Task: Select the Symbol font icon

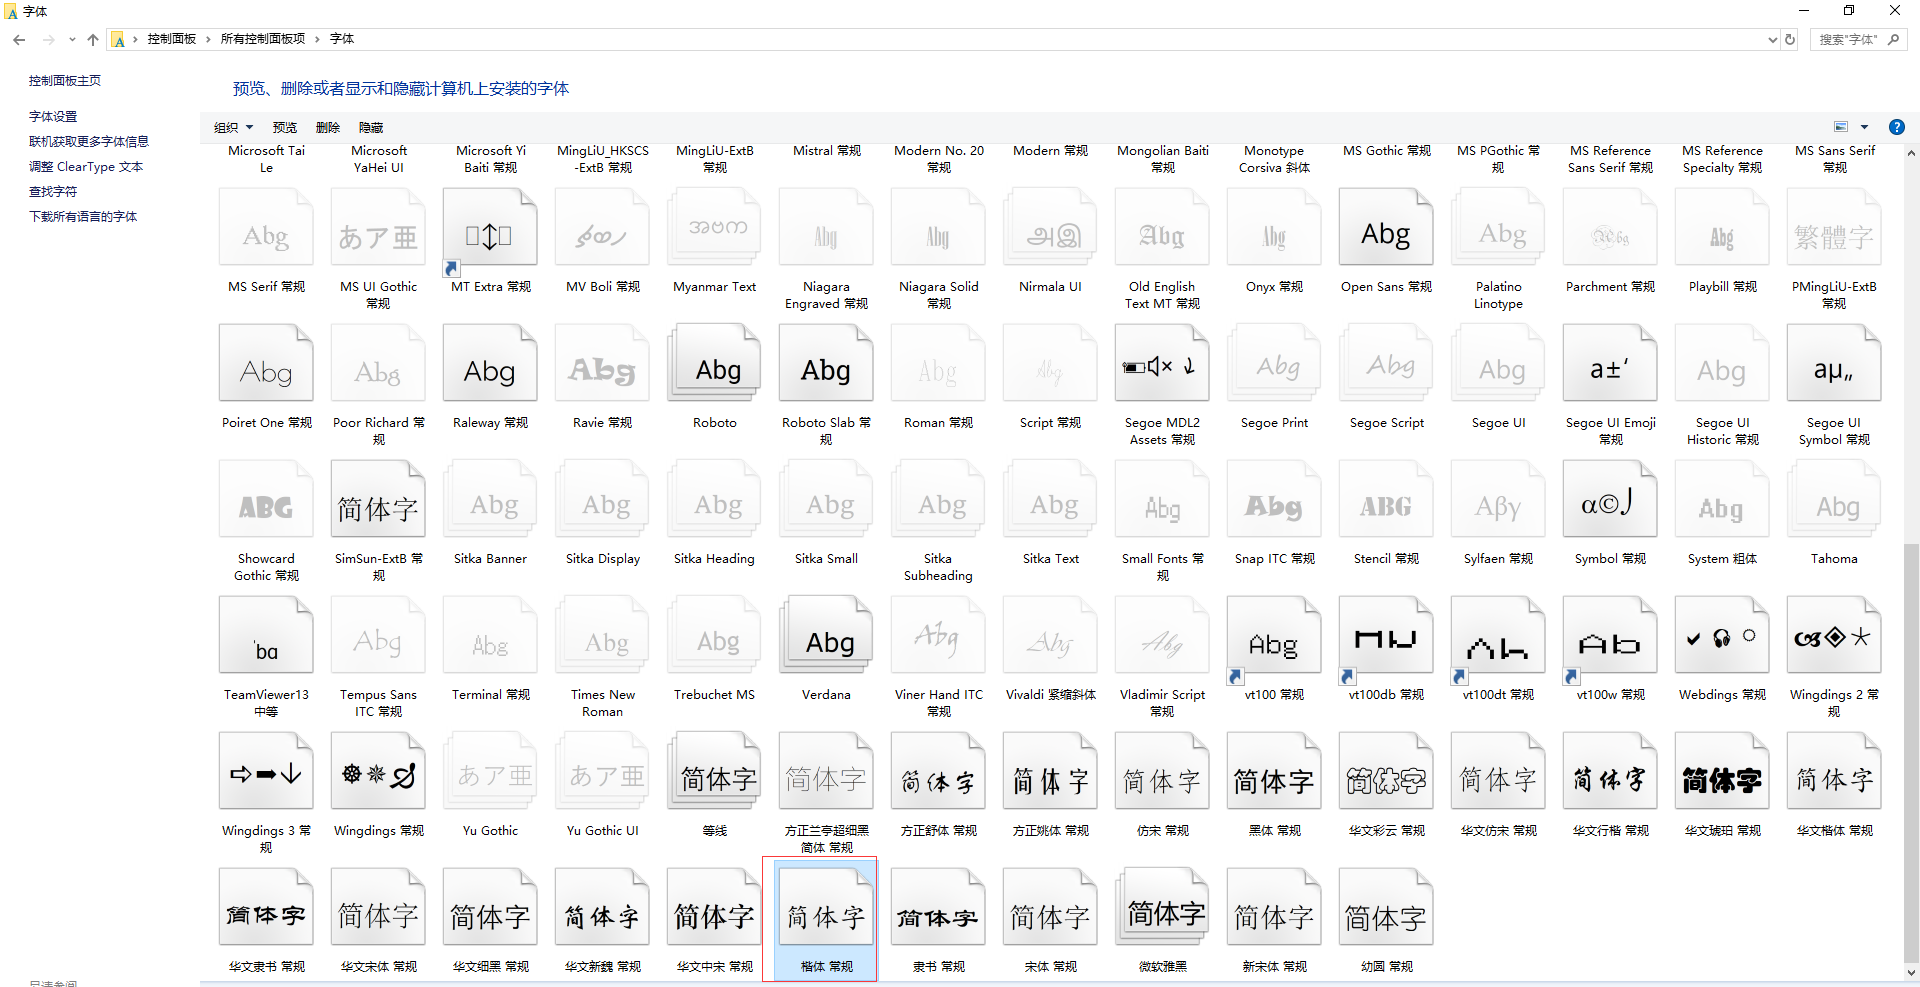Action: tap(1610, 500)
